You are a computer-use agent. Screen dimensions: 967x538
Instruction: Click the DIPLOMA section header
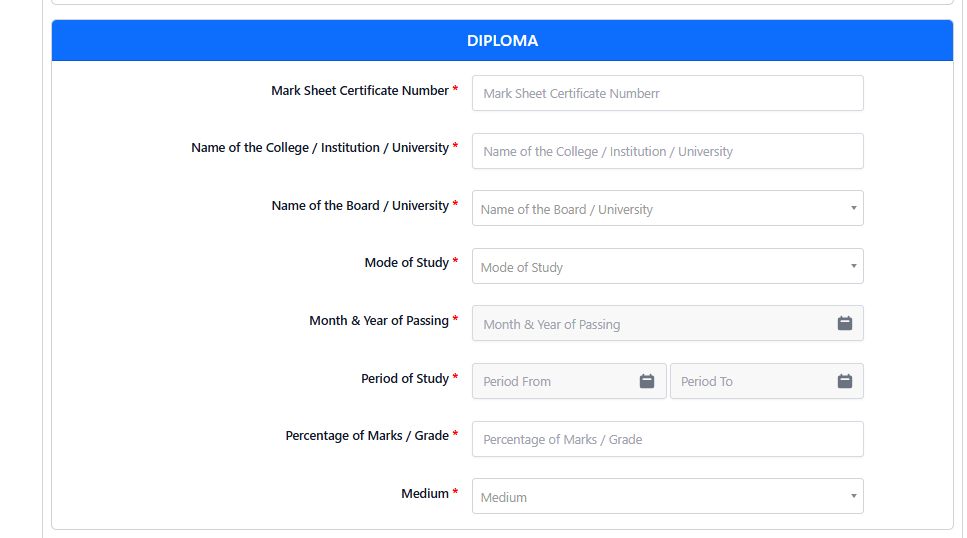tap(502, 41)
